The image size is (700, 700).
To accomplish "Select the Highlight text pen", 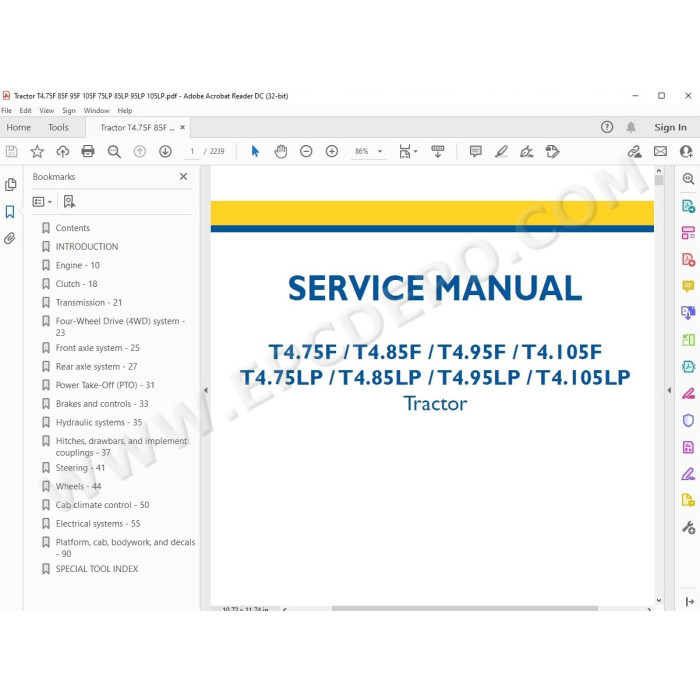I will coord(501,152).
